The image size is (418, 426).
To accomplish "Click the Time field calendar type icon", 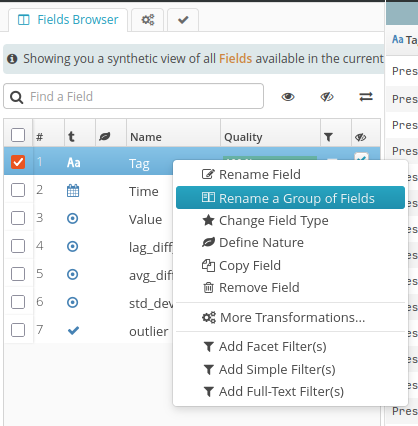I will [x=73, y=191].
